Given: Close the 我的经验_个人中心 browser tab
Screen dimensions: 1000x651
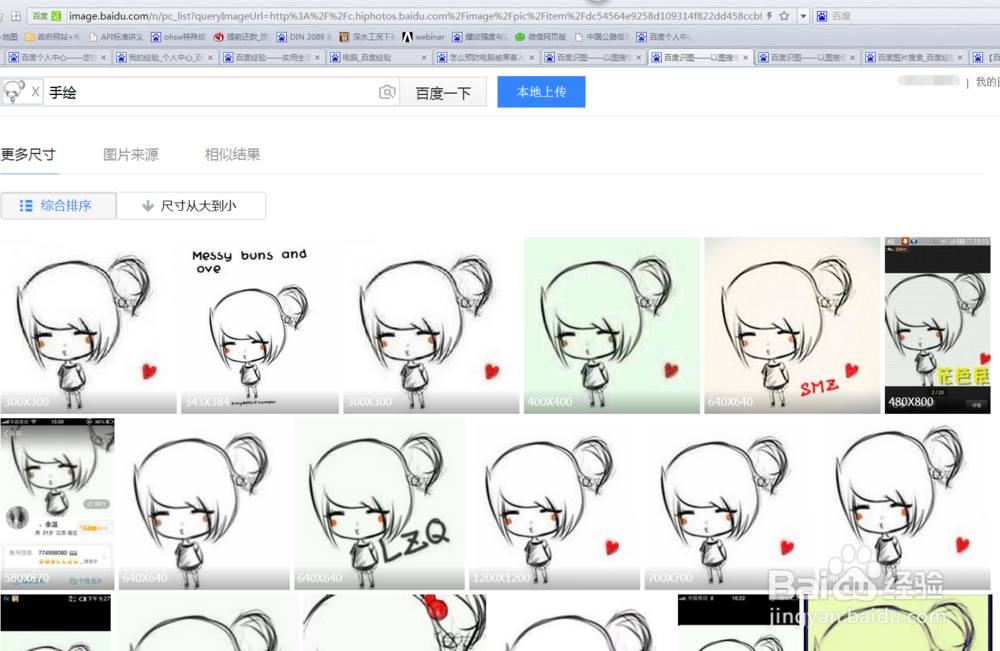Looking at the screenshot, I should tap(210, 57).
